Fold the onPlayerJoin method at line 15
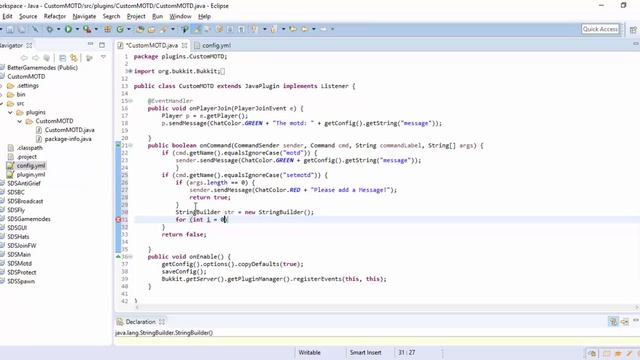 tap(131, 101)
